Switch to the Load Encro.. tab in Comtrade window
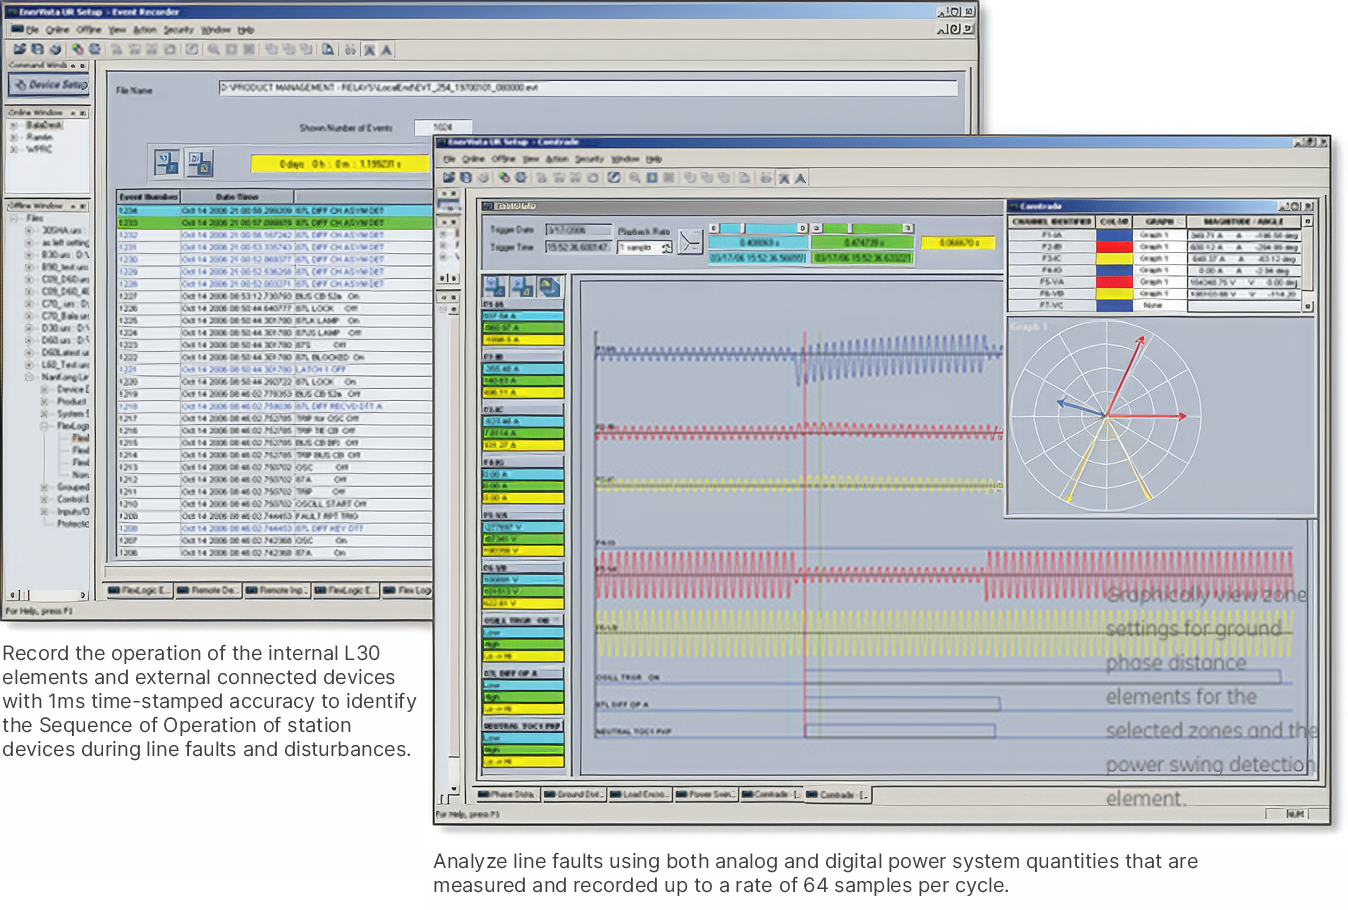Viewport: 1348px width, 910px height. (639, 795)
